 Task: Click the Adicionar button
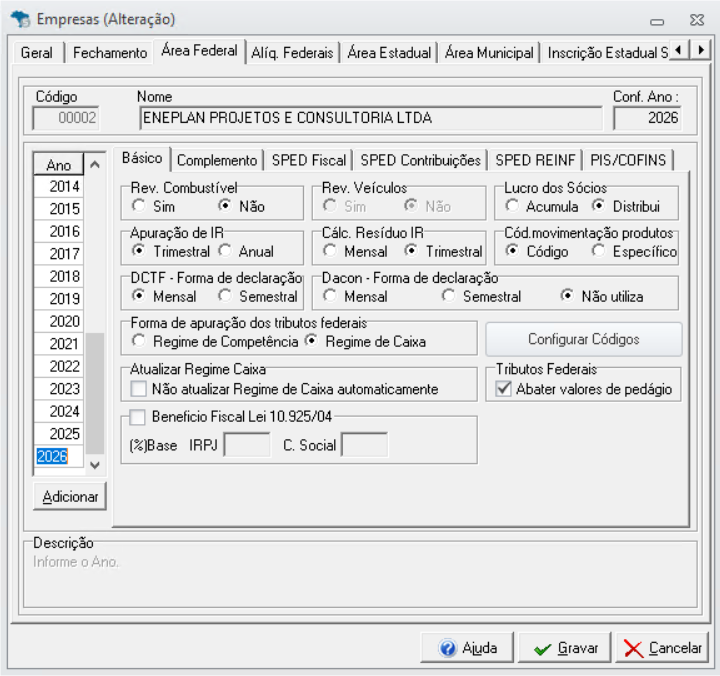pyautogui.click(x=70, y=496)
